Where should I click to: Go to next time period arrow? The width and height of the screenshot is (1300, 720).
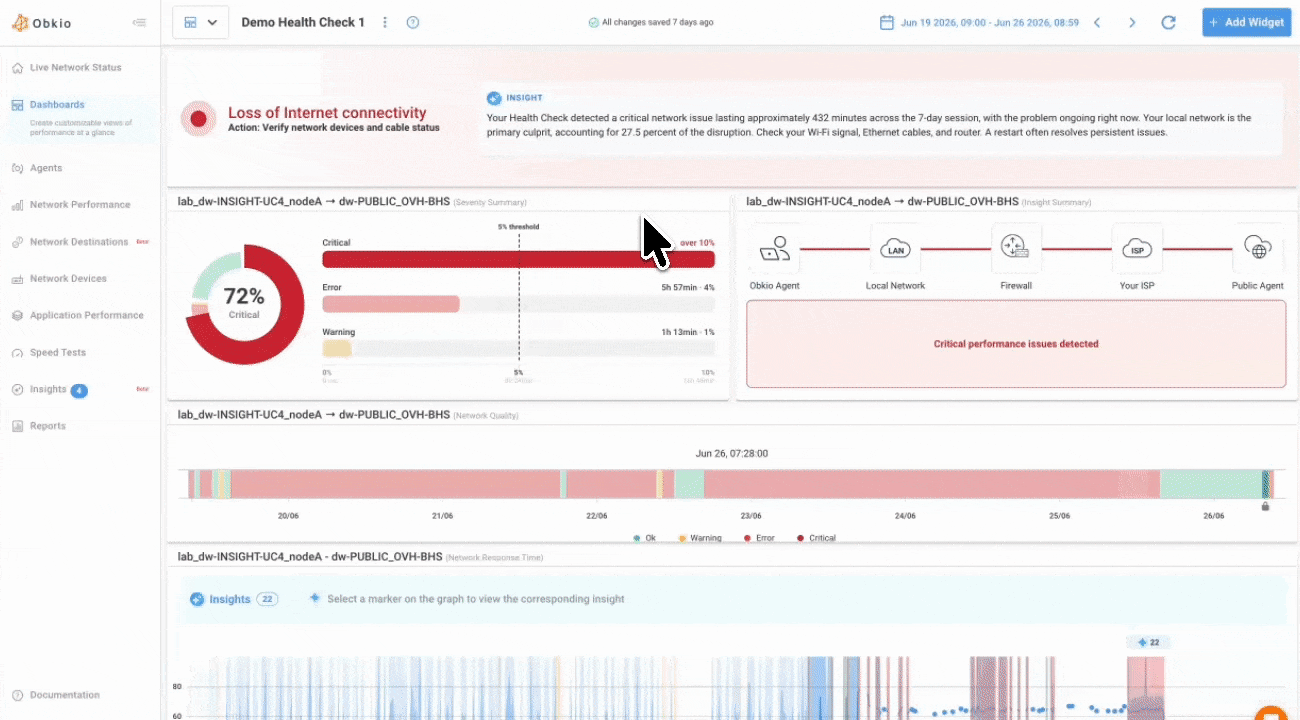point(1132,22)
